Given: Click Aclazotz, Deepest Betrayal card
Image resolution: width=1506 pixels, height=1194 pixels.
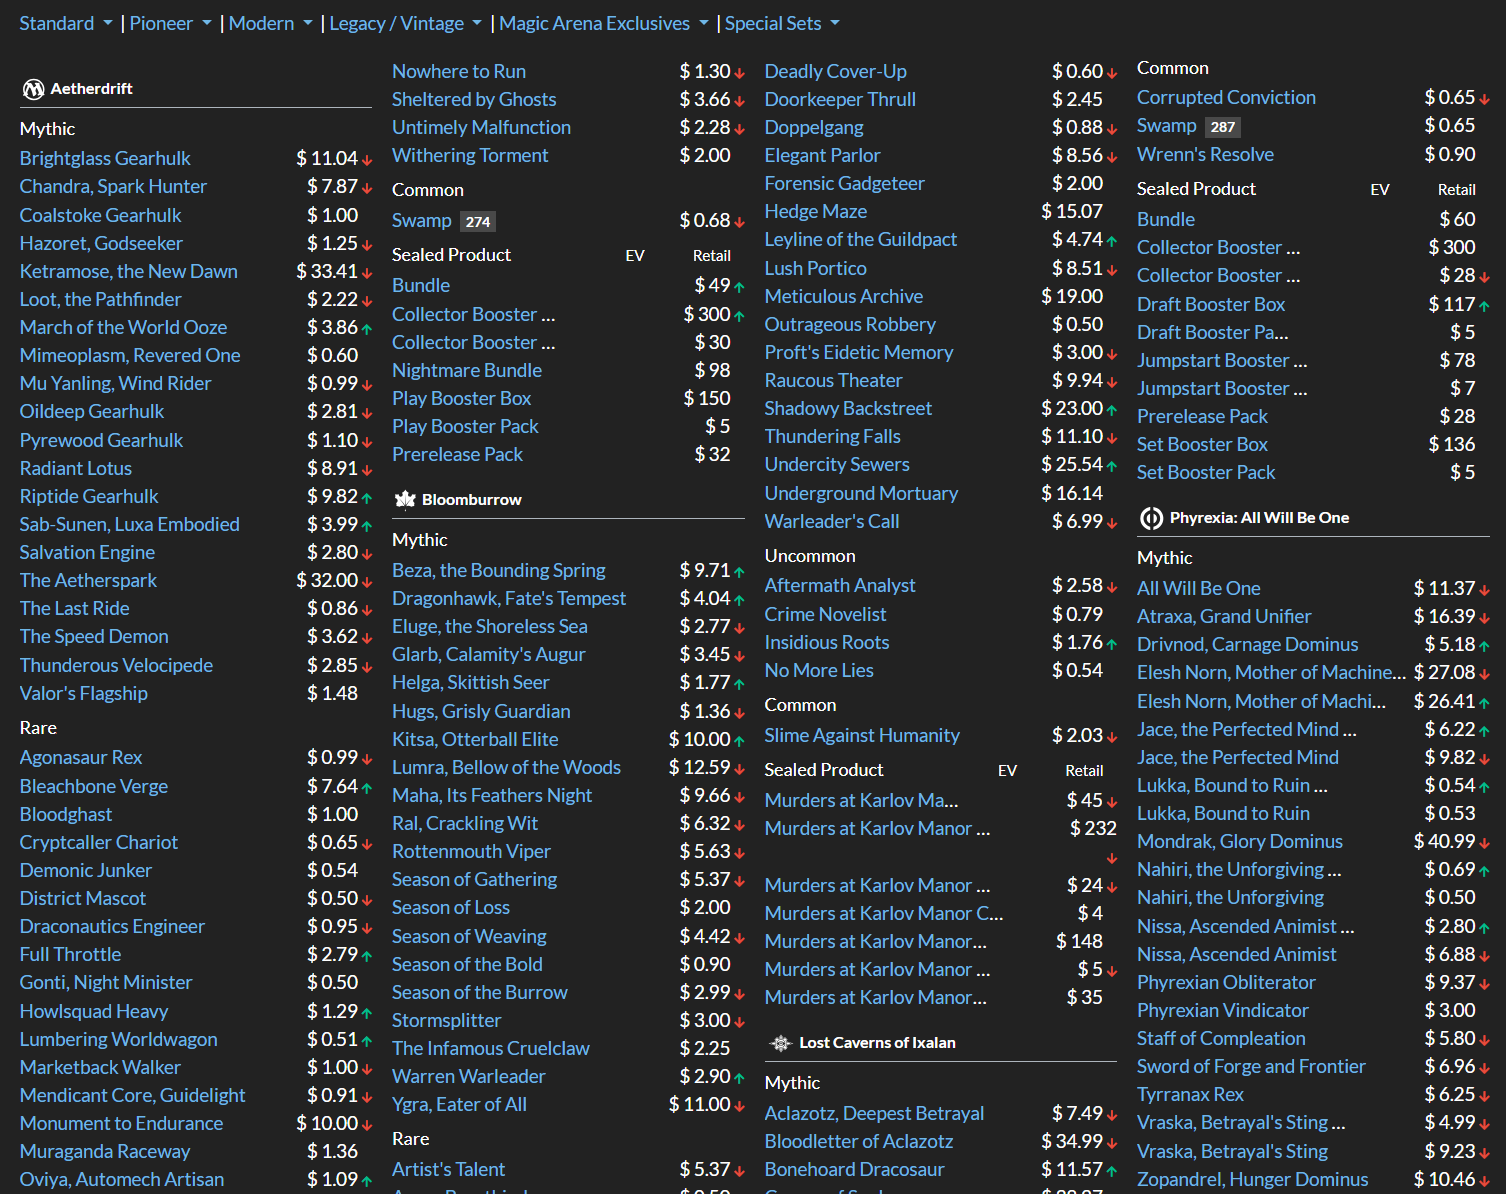Looking at the screenshot, I should (874, 1113).
